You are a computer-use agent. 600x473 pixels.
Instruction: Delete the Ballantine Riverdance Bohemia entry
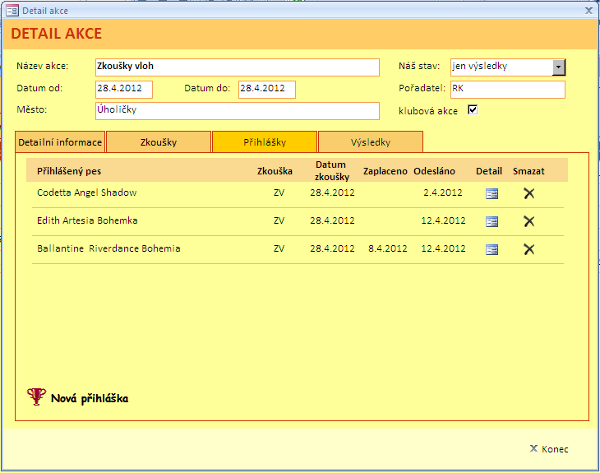pyautogui.click(x=529, y=250)
